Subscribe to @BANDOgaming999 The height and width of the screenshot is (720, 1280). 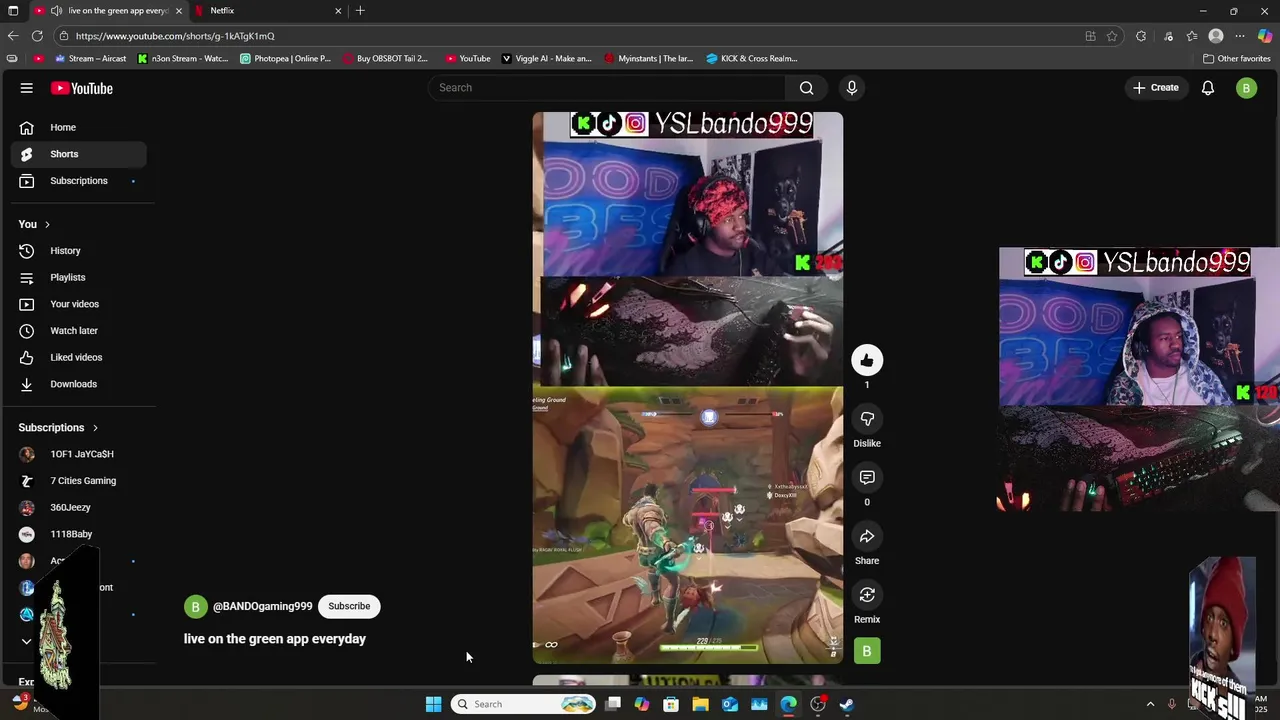[349, 606]
